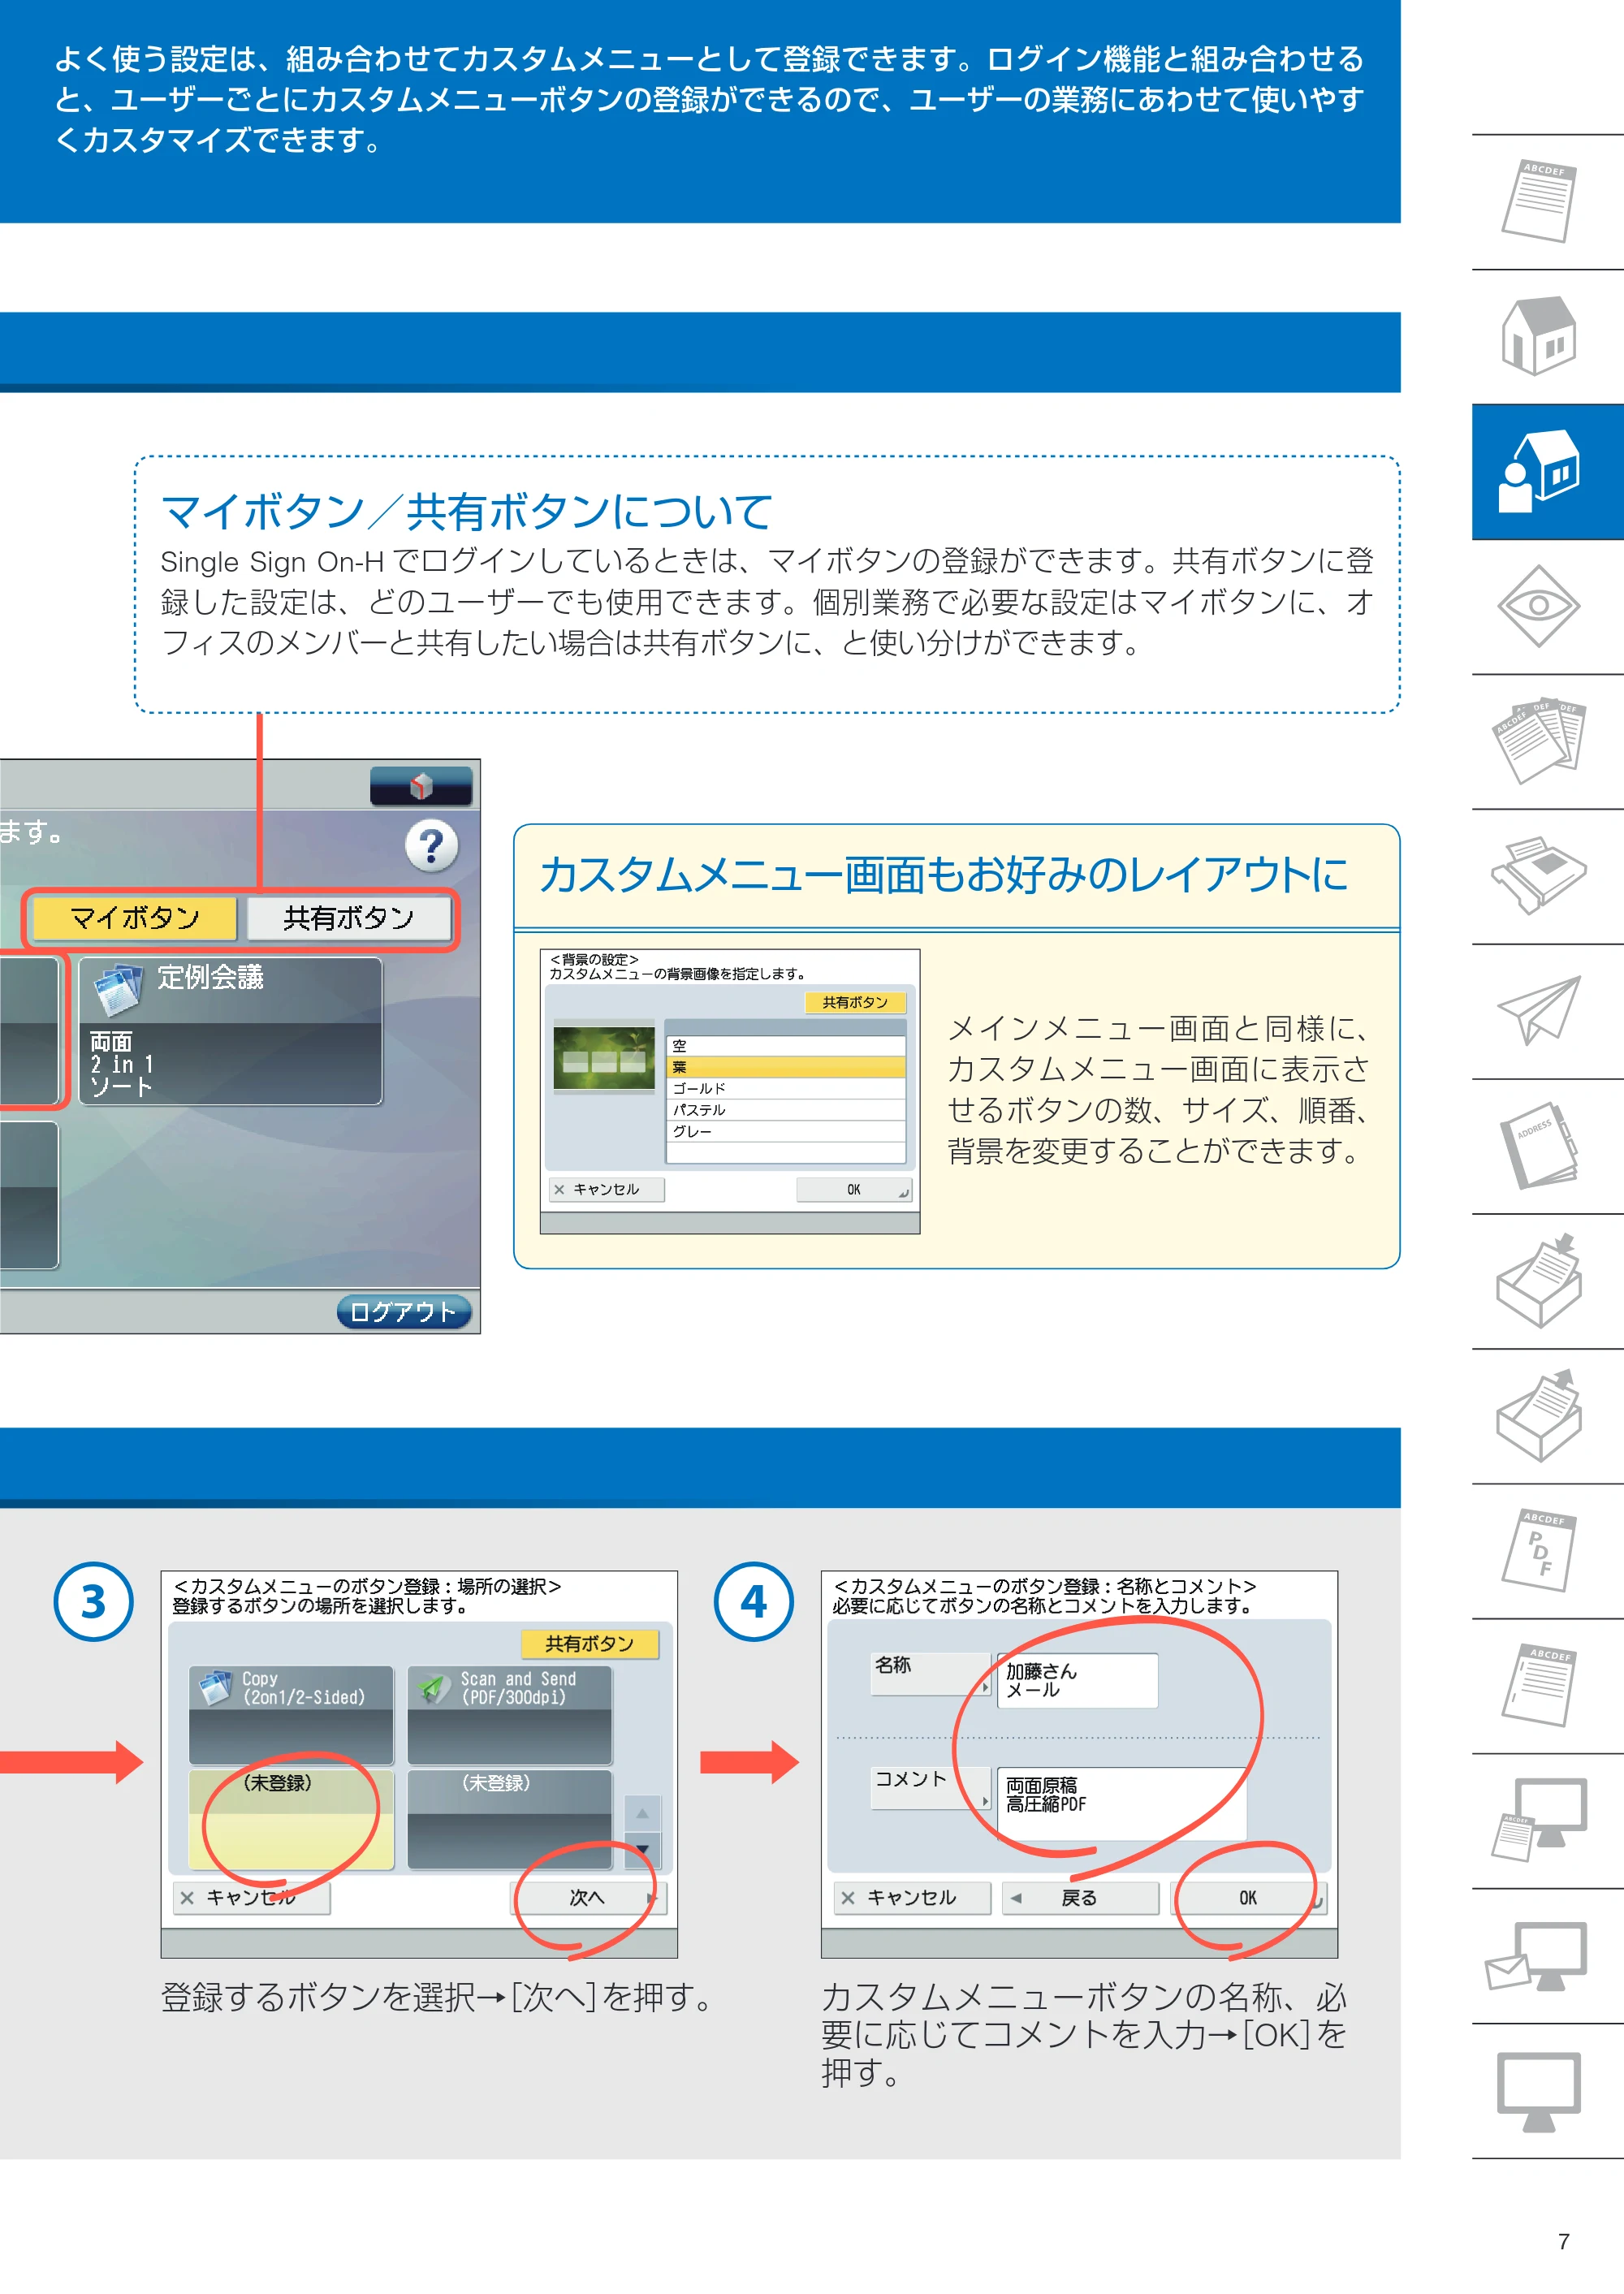Switch to the 共有ボタン tab beside マイボタン
The width and height of the screenshot is (1624, 2294).
point(348,918)
